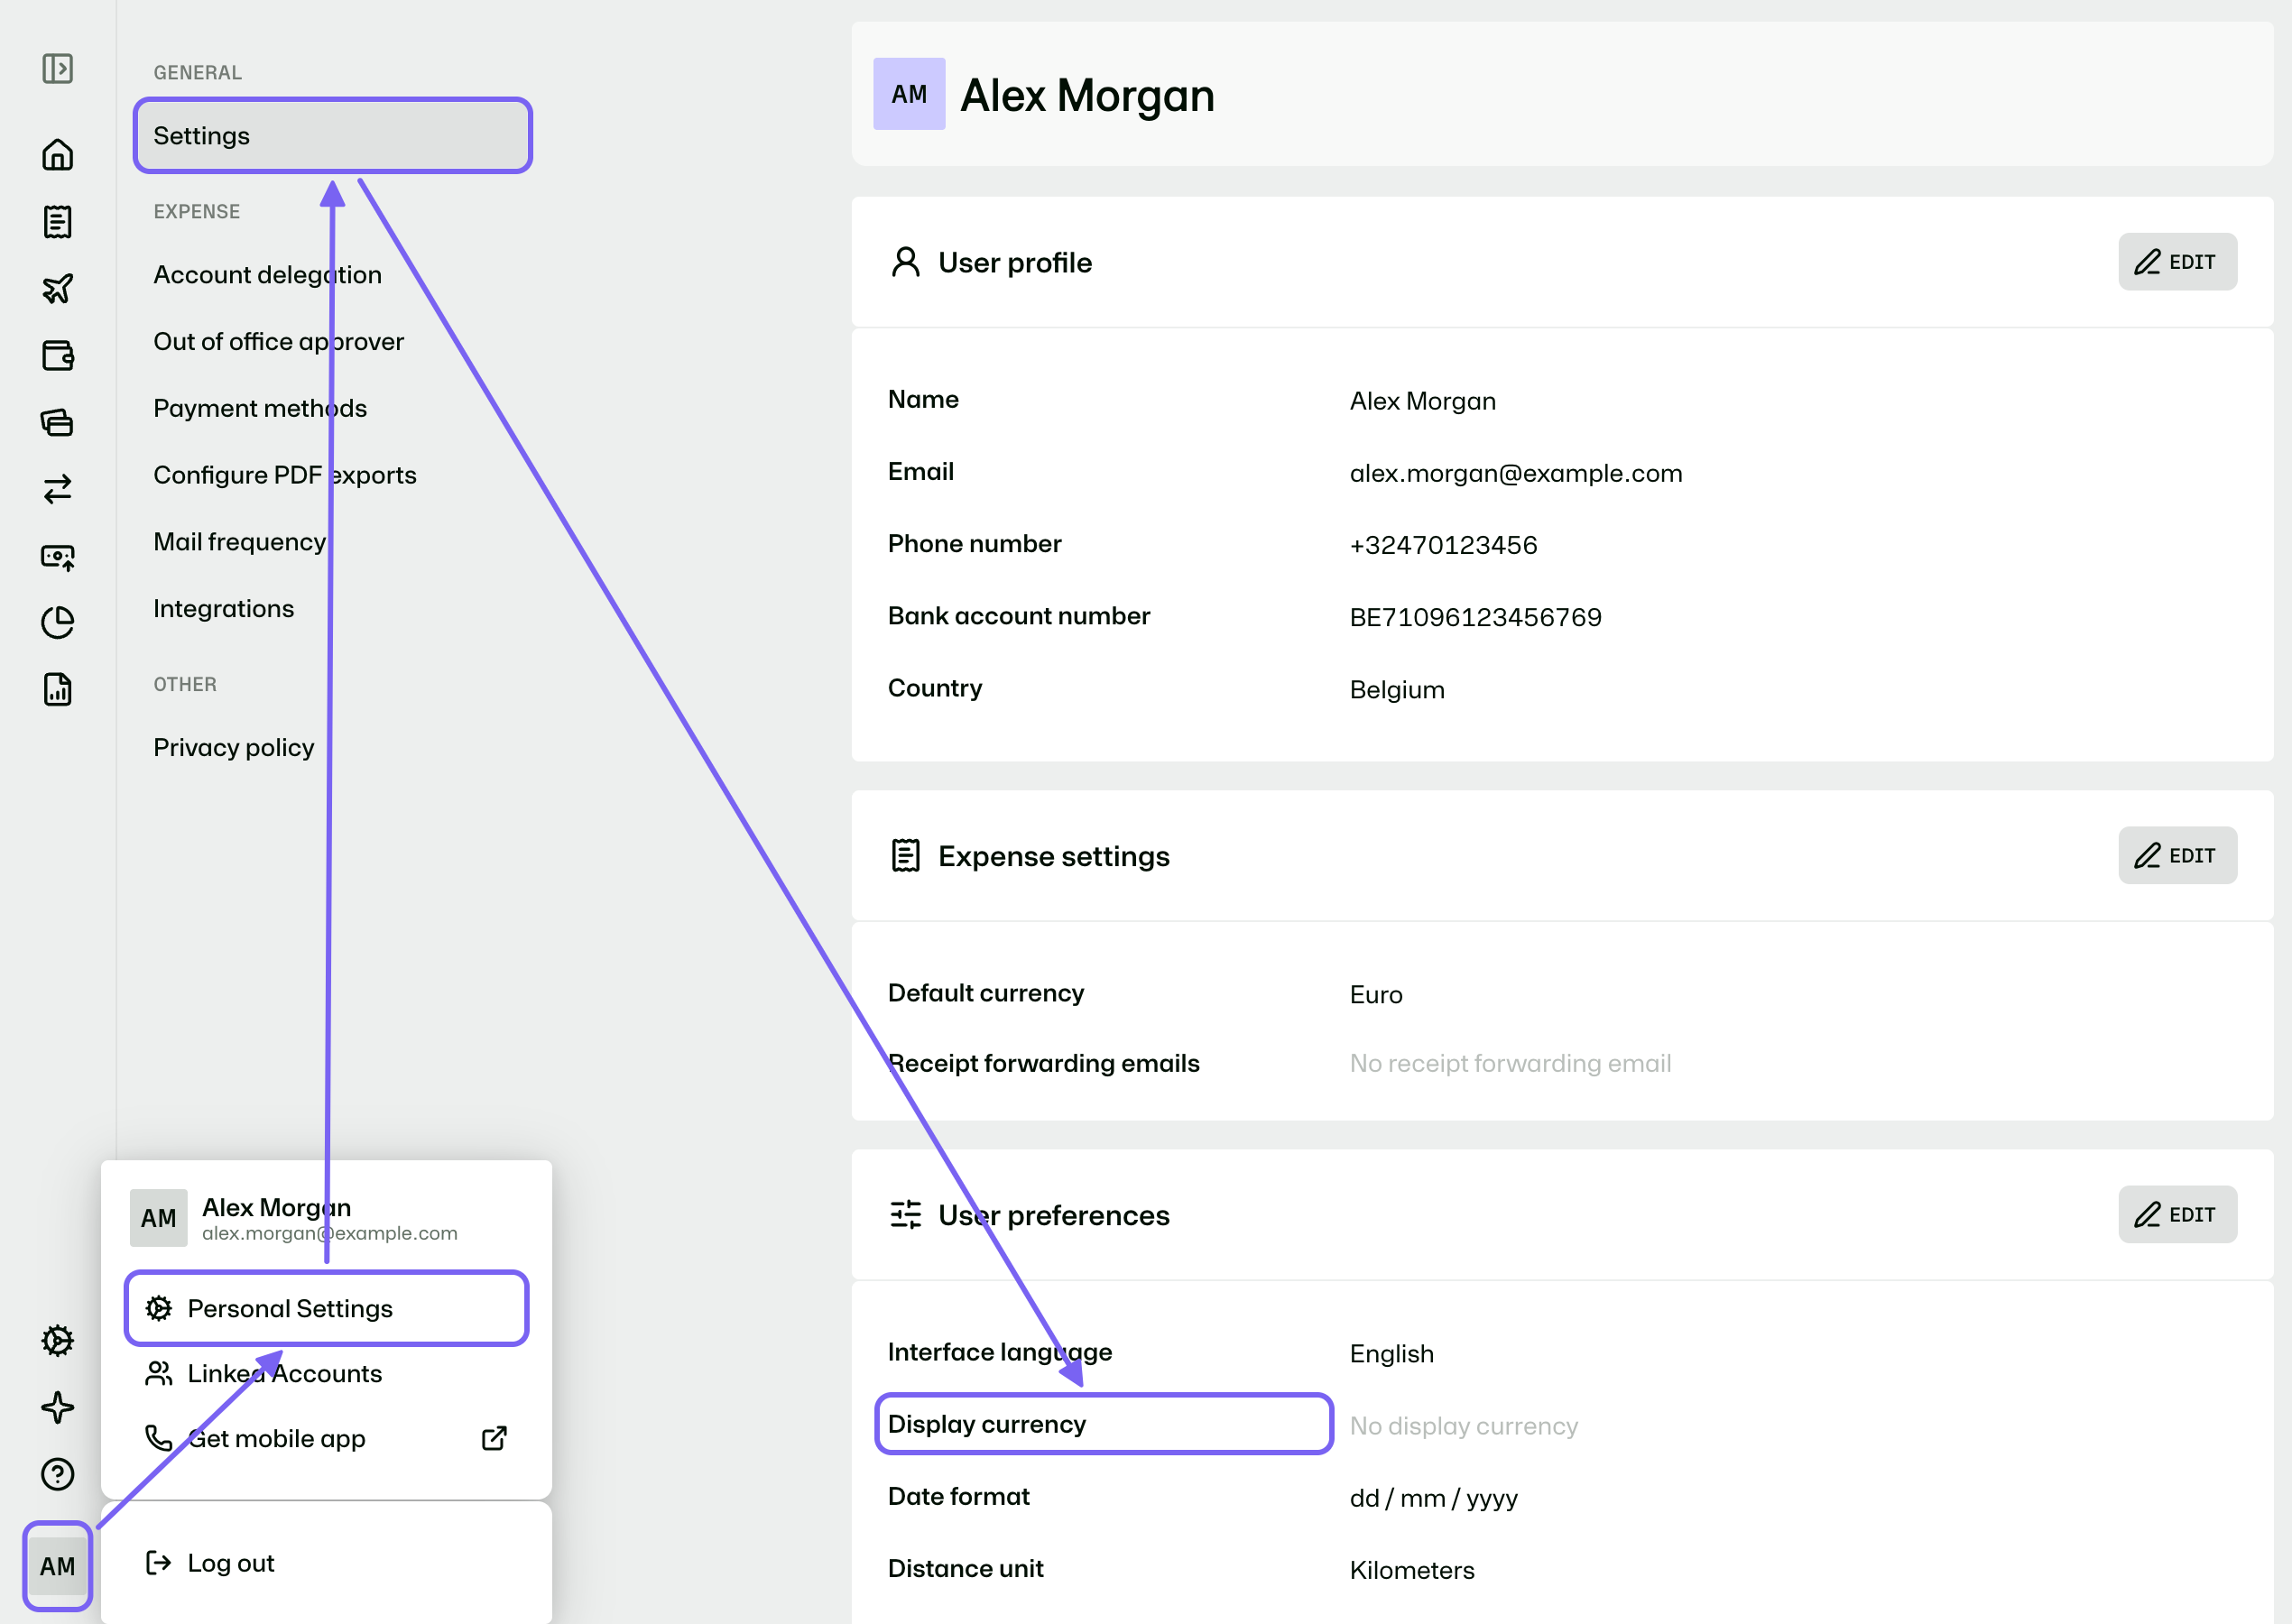
Task: Click the bank account number BE71096123456769
Action: click(x=1475, y=617)
